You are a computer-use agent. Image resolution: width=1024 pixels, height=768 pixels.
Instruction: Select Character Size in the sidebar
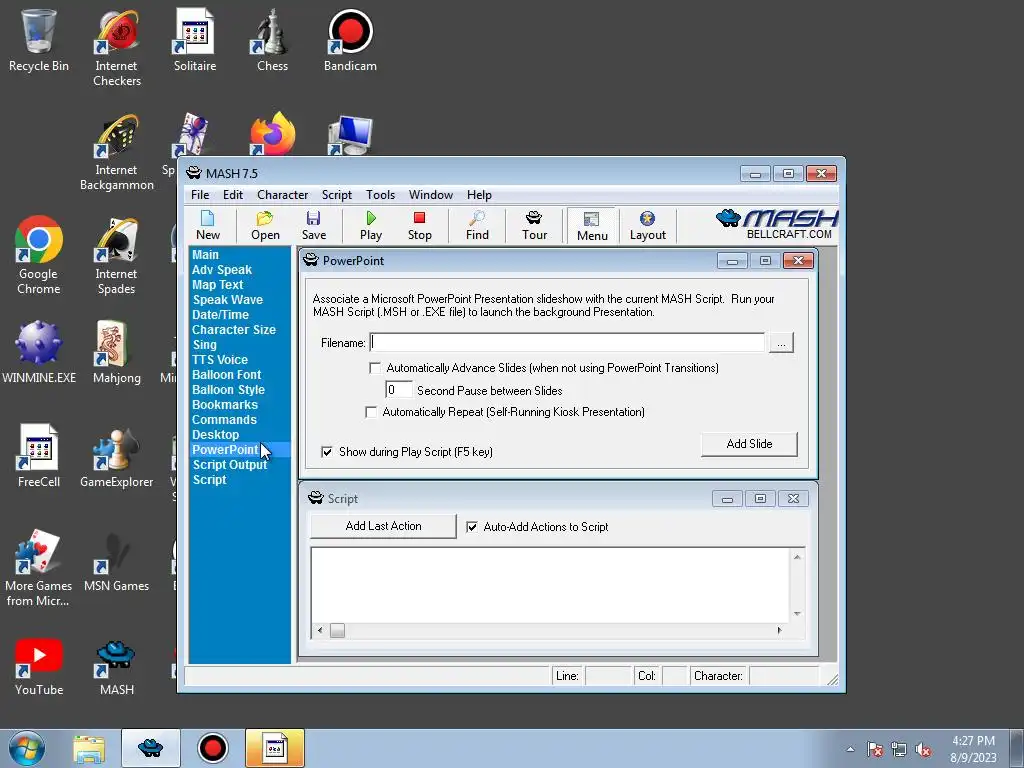tap(234, 330)
